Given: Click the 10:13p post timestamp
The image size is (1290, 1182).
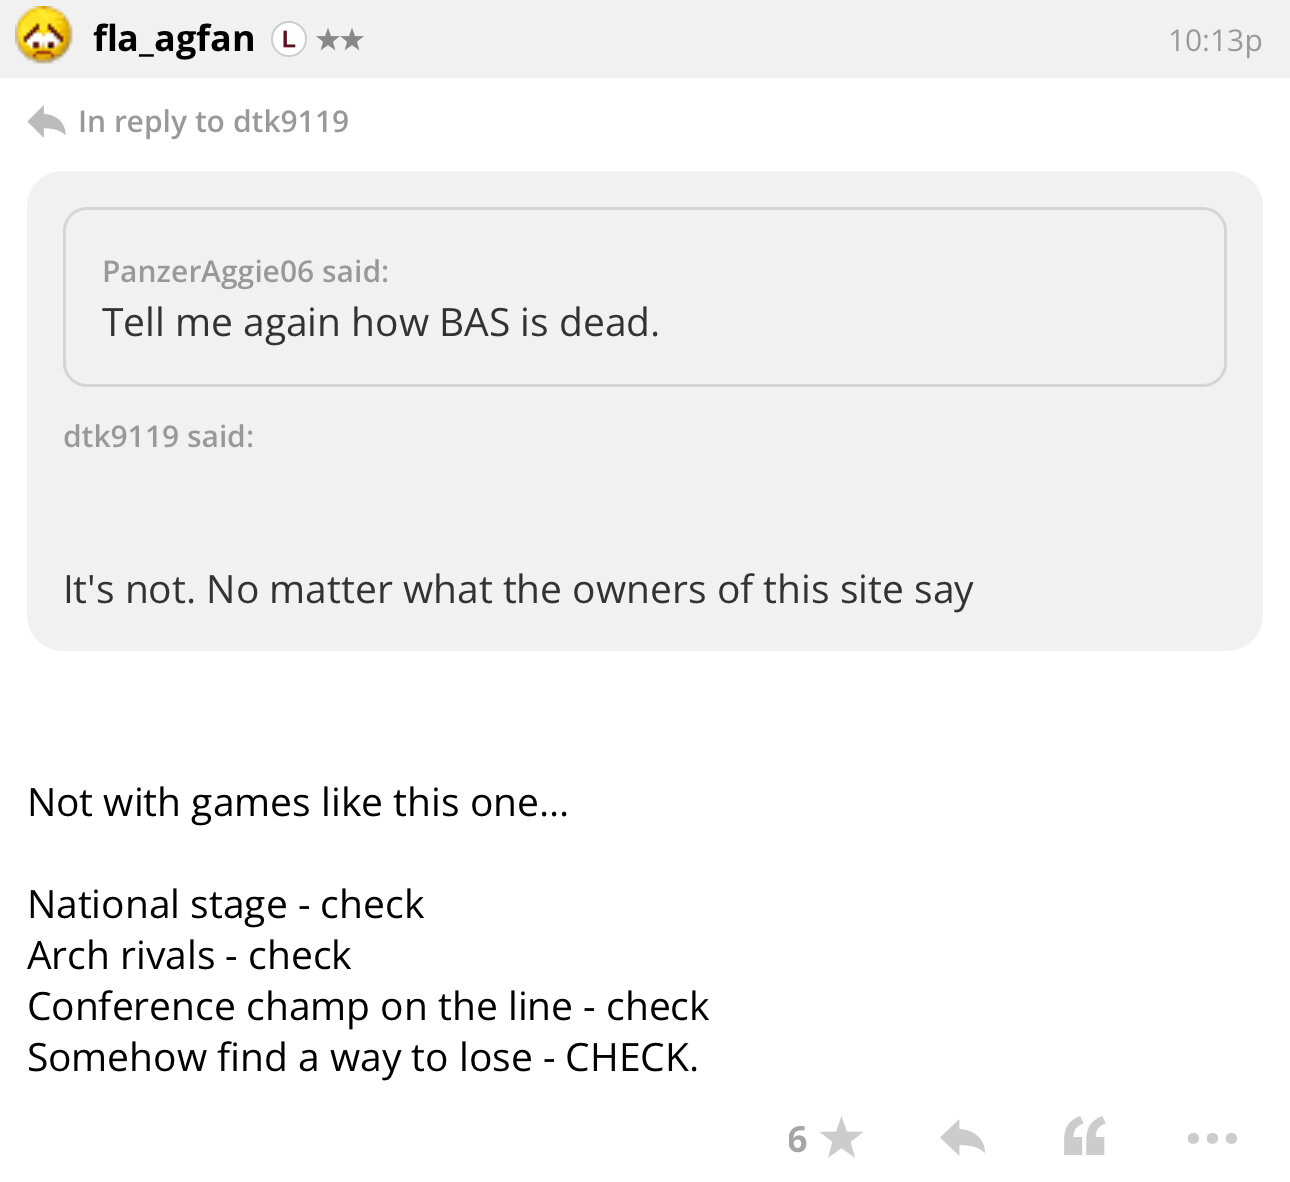Looking at the screenshot, I should click(x=1214, y=41).
